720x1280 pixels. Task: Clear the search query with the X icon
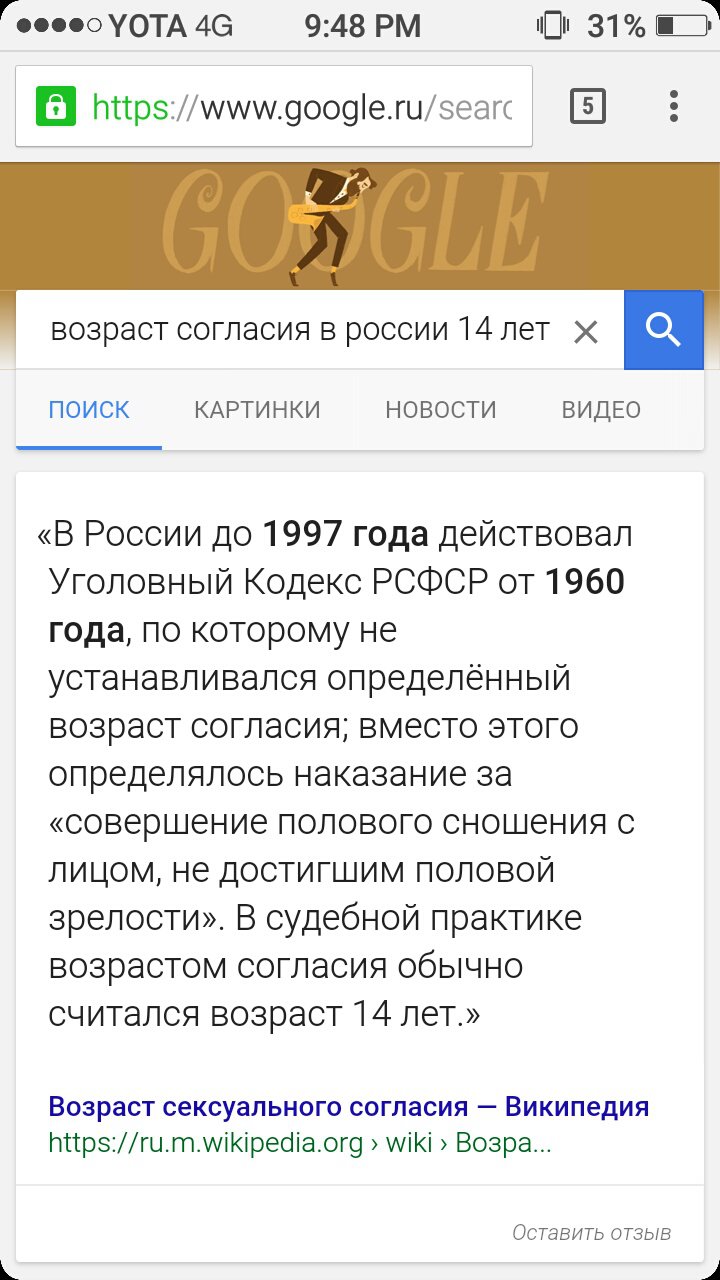586,331
